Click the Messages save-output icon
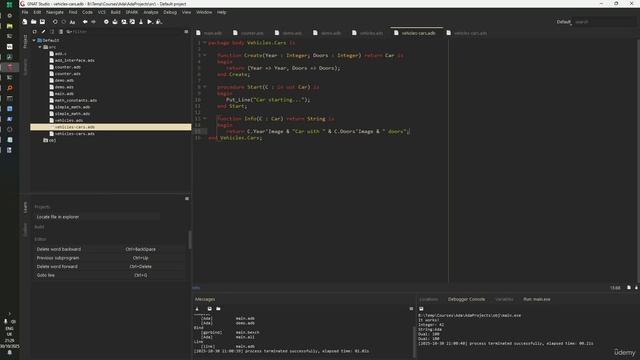Image resolution: width=640 pixels, height=360 pixels. pos(209,309)
